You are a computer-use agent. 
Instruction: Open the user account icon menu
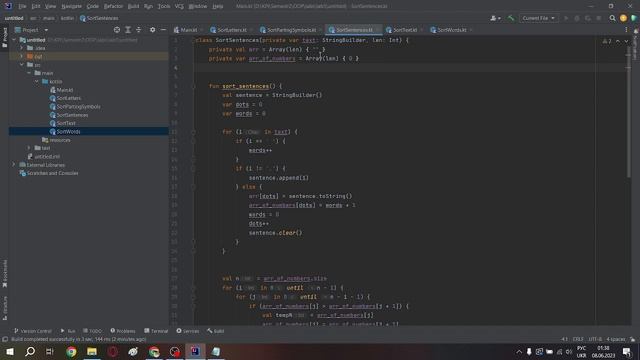[x=495, y=18]
